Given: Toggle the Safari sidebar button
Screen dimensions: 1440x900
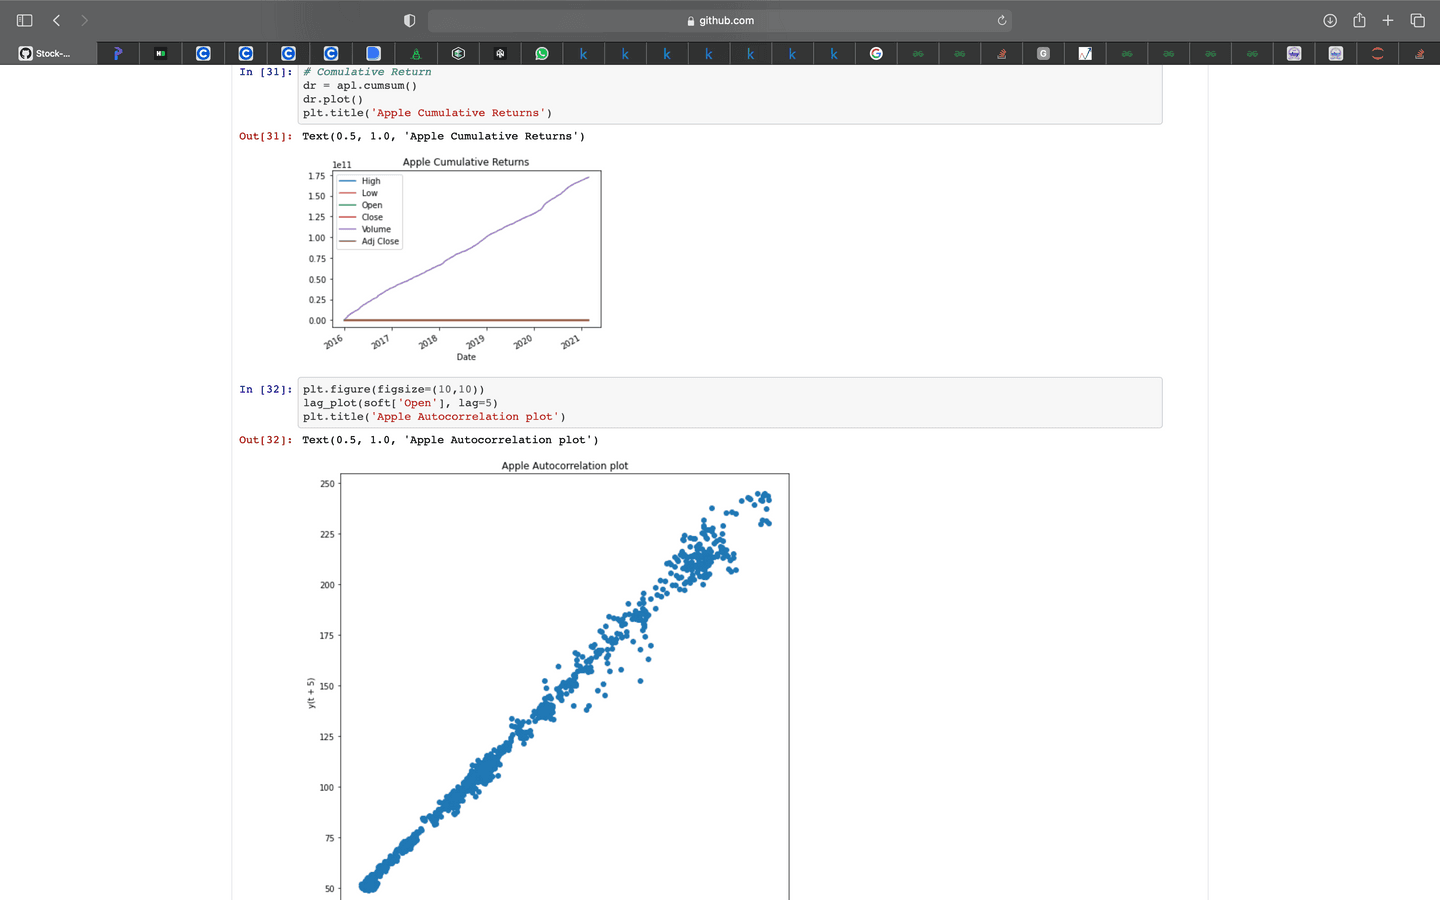Looking at the screenshot, I should point(25,20).
